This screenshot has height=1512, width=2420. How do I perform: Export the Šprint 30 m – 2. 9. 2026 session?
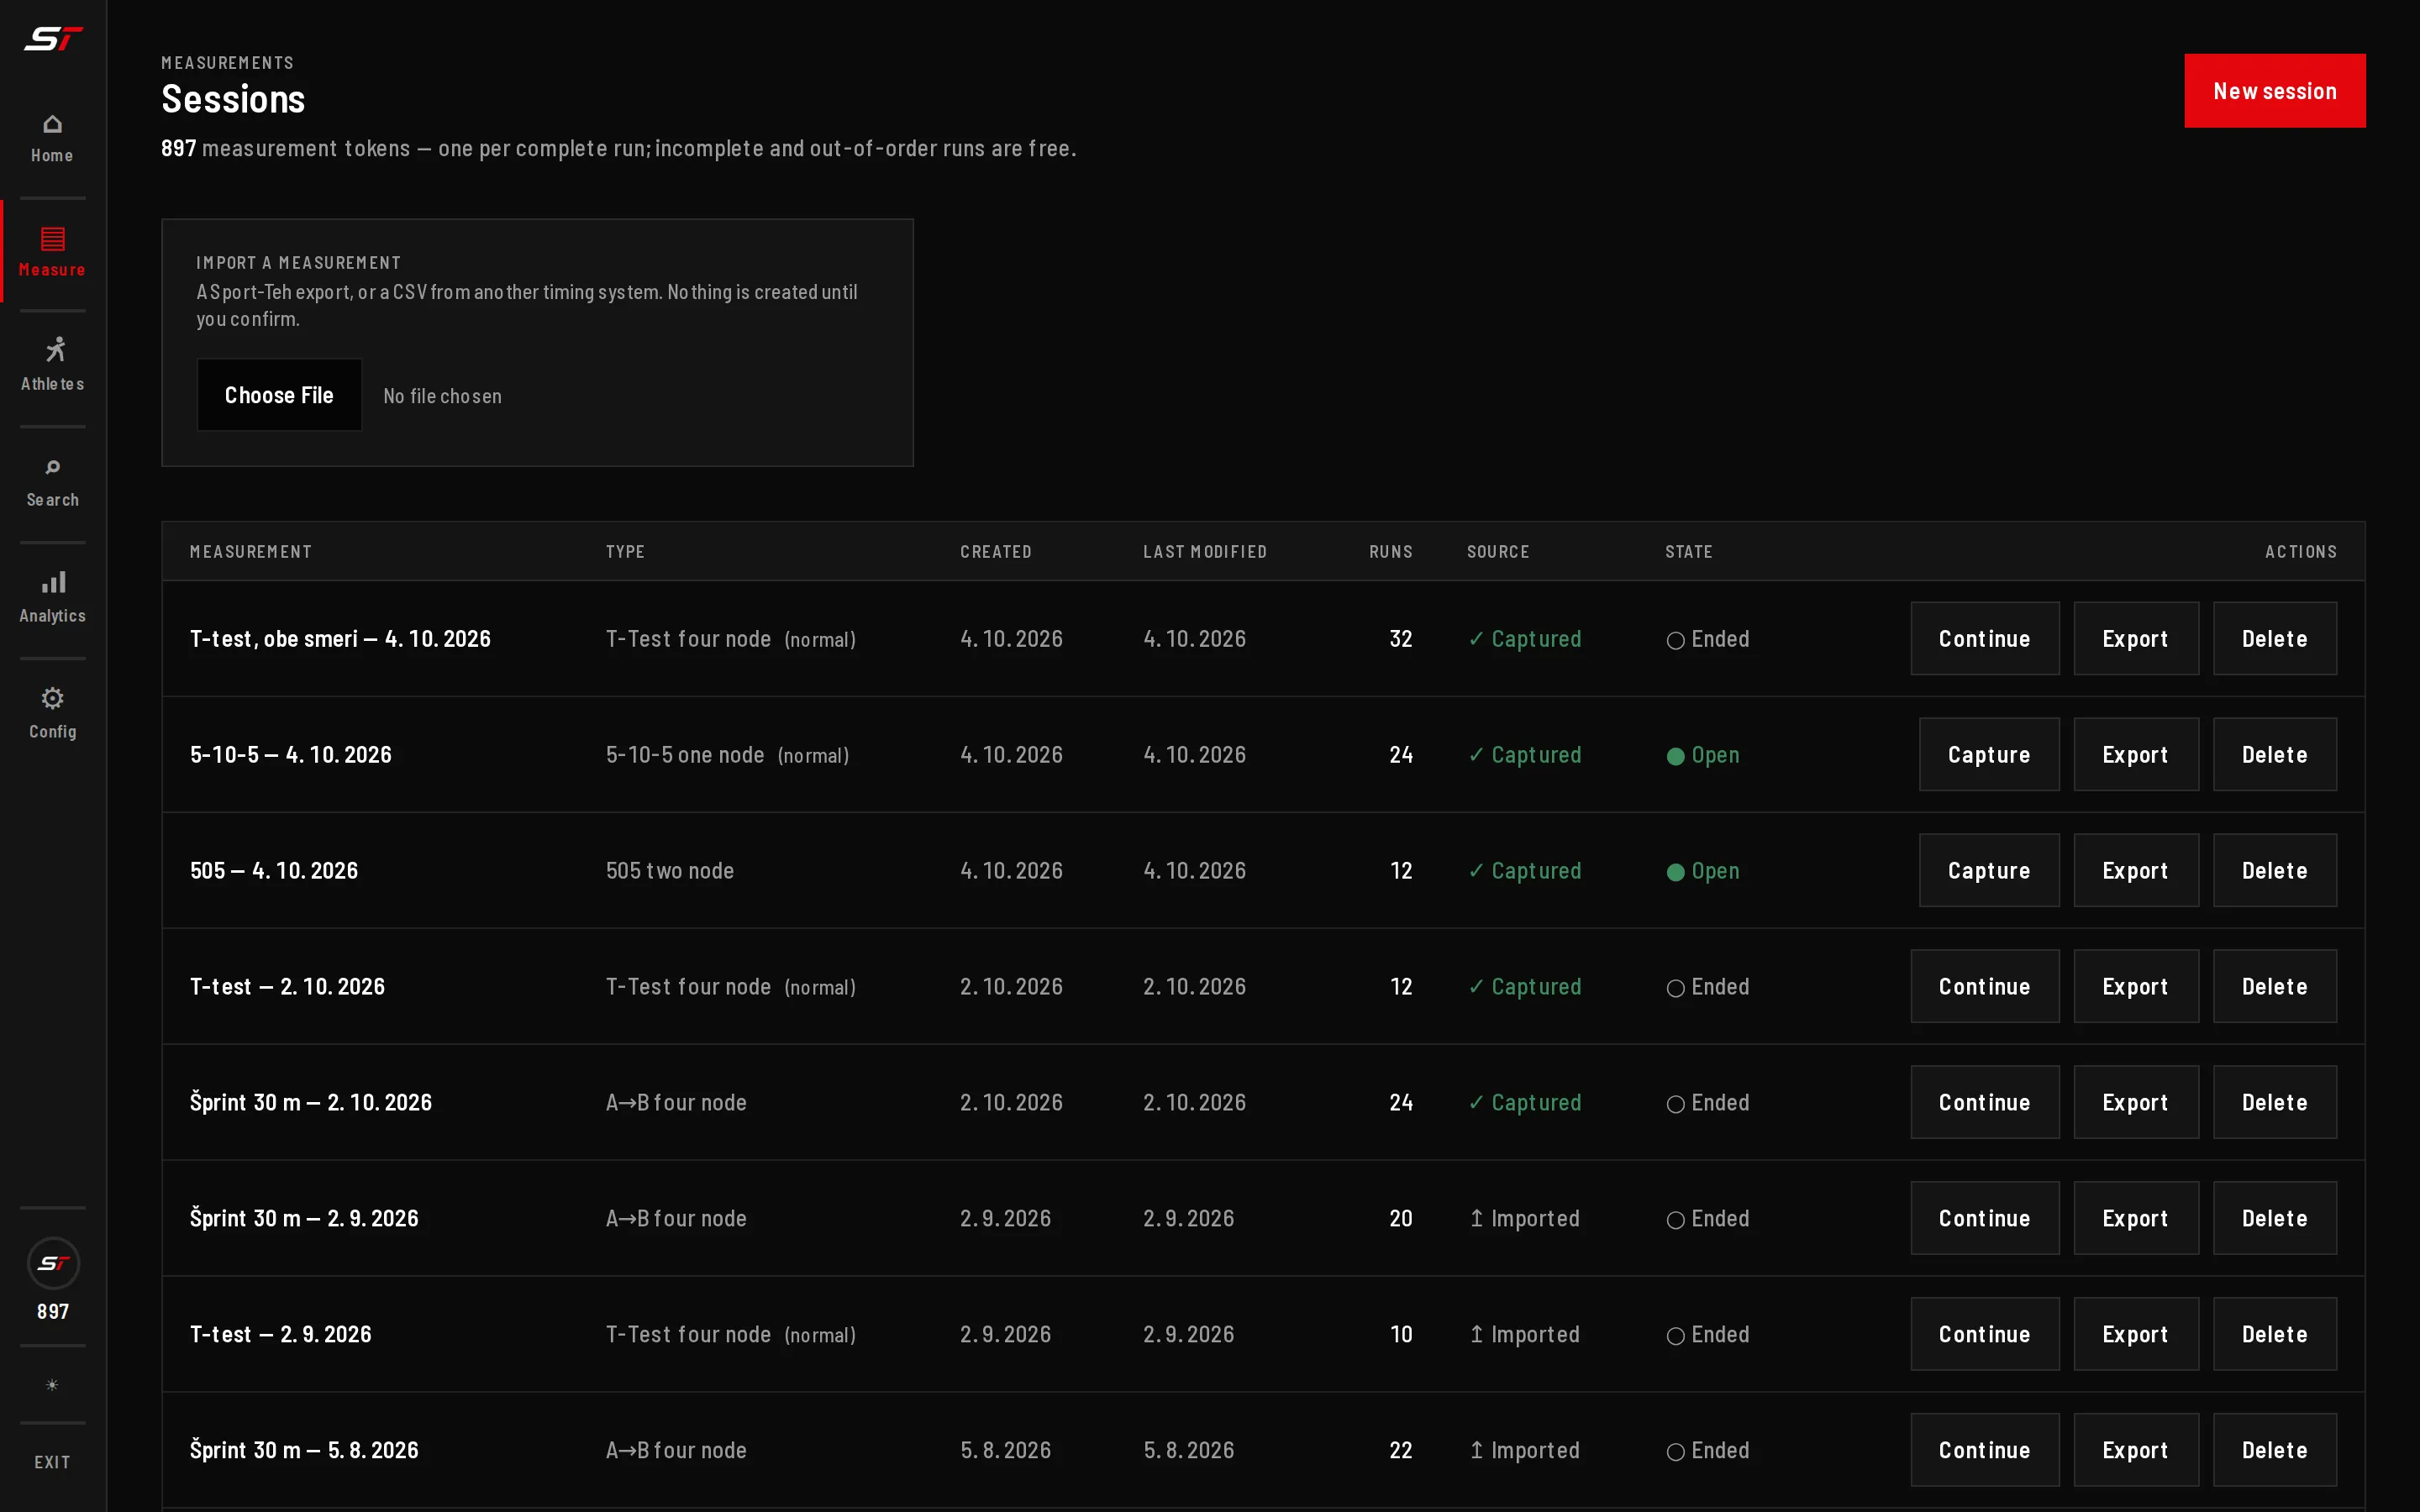pyautogui.click(x=2135, y=1218)
